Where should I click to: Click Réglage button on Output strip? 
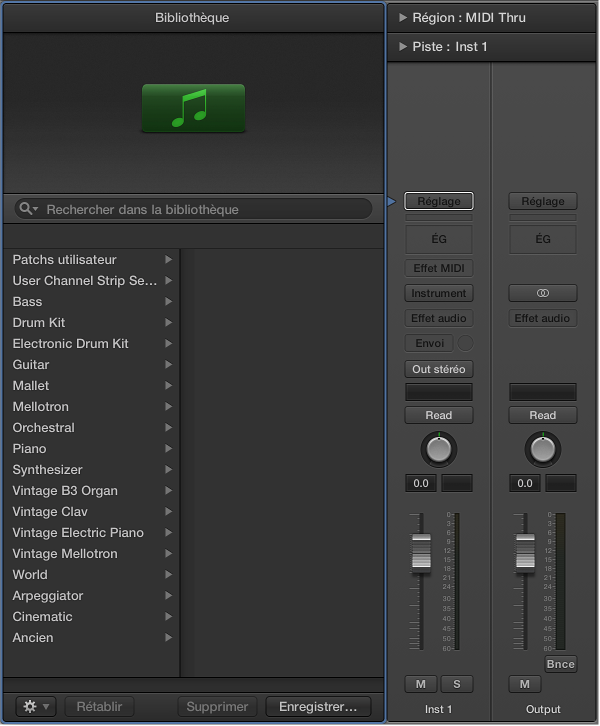pyautogui.click(x=543, y=201)
